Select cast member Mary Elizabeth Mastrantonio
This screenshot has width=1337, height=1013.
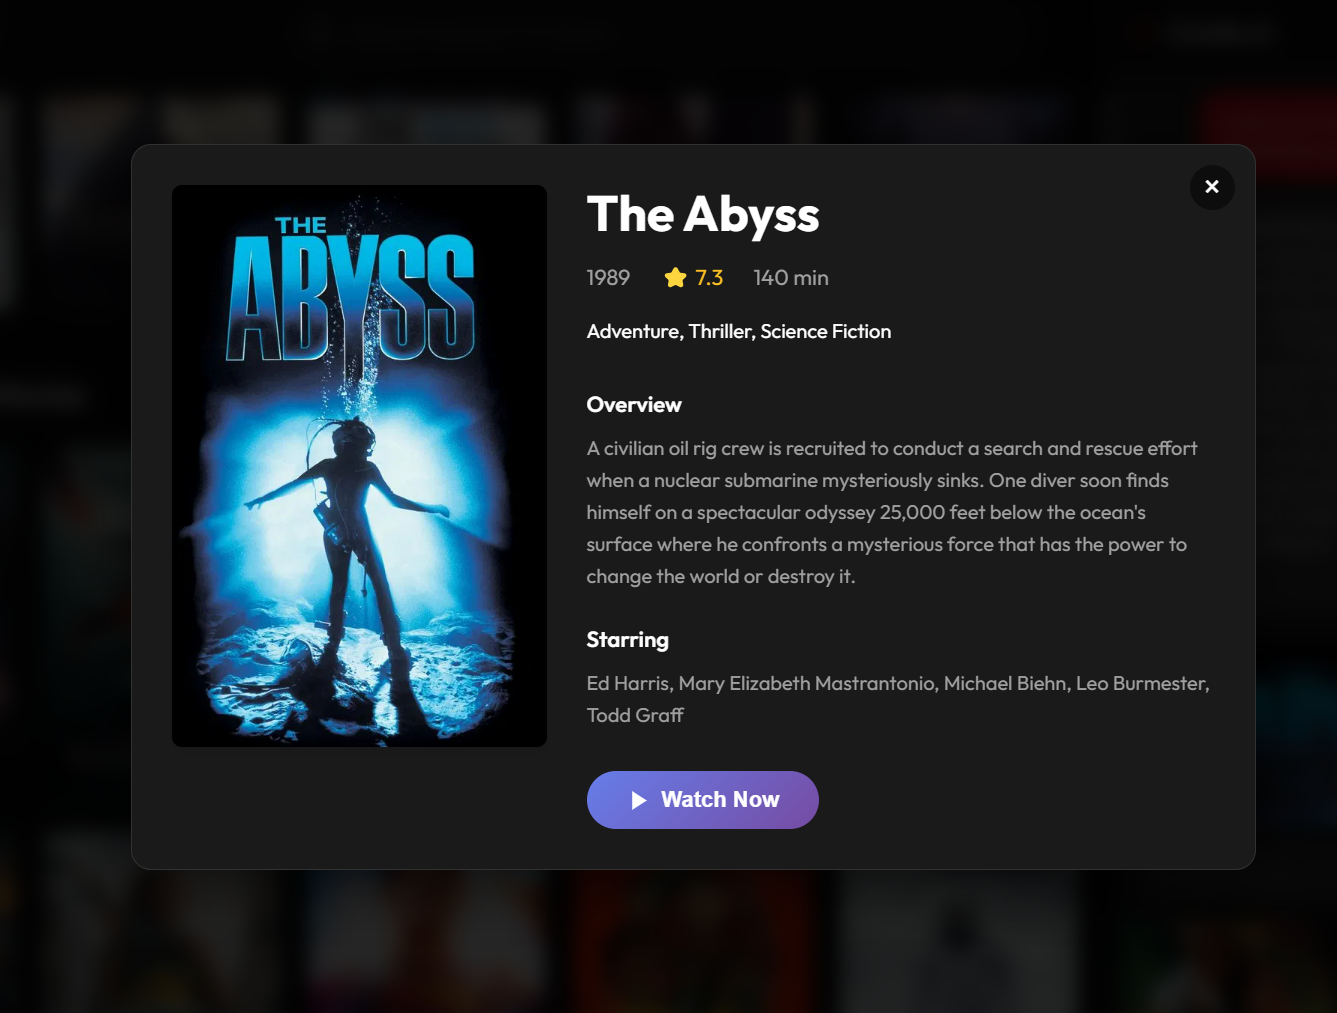(x=807, y=684)
